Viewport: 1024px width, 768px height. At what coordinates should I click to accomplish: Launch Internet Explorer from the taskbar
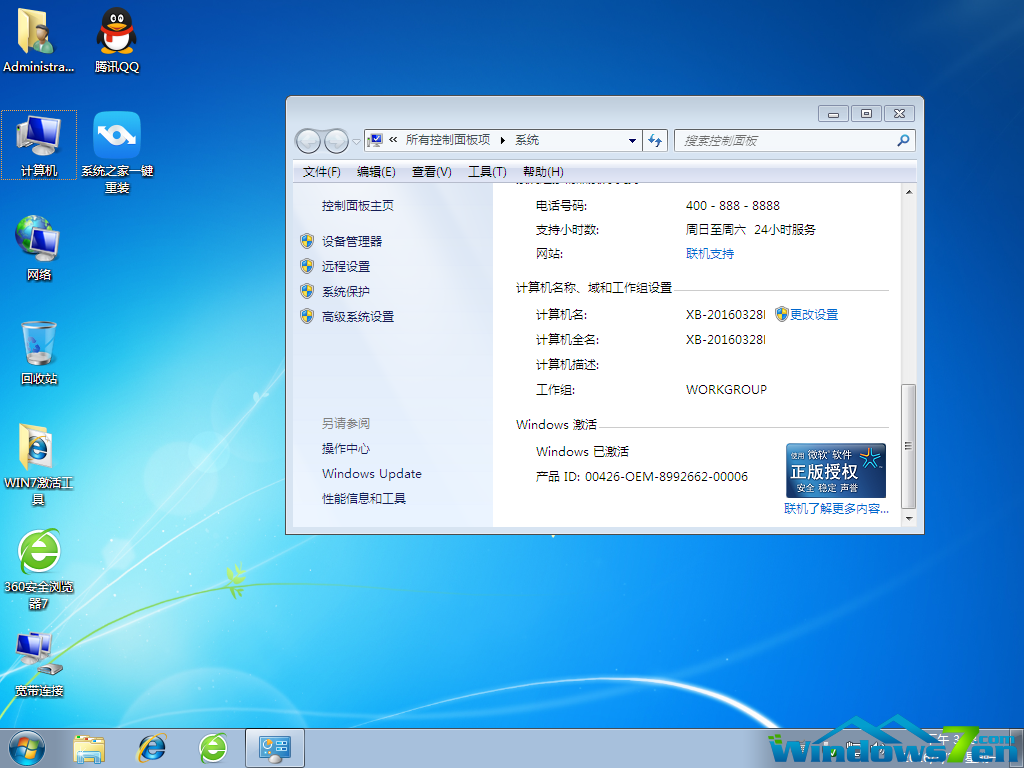tap(152, 748)
